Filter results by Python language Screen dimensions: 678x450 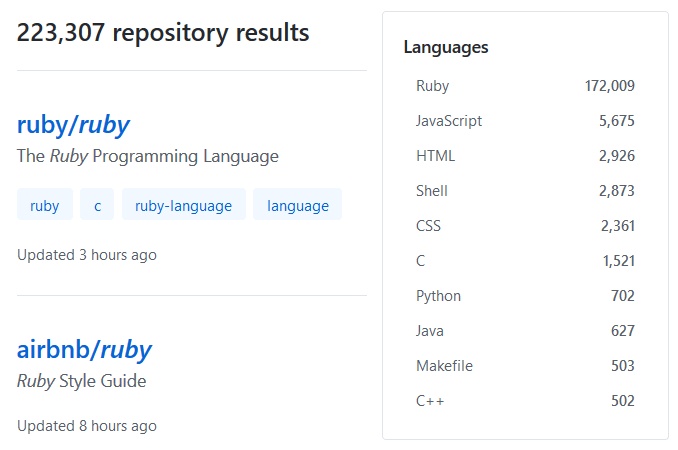[x=525, y=296]
